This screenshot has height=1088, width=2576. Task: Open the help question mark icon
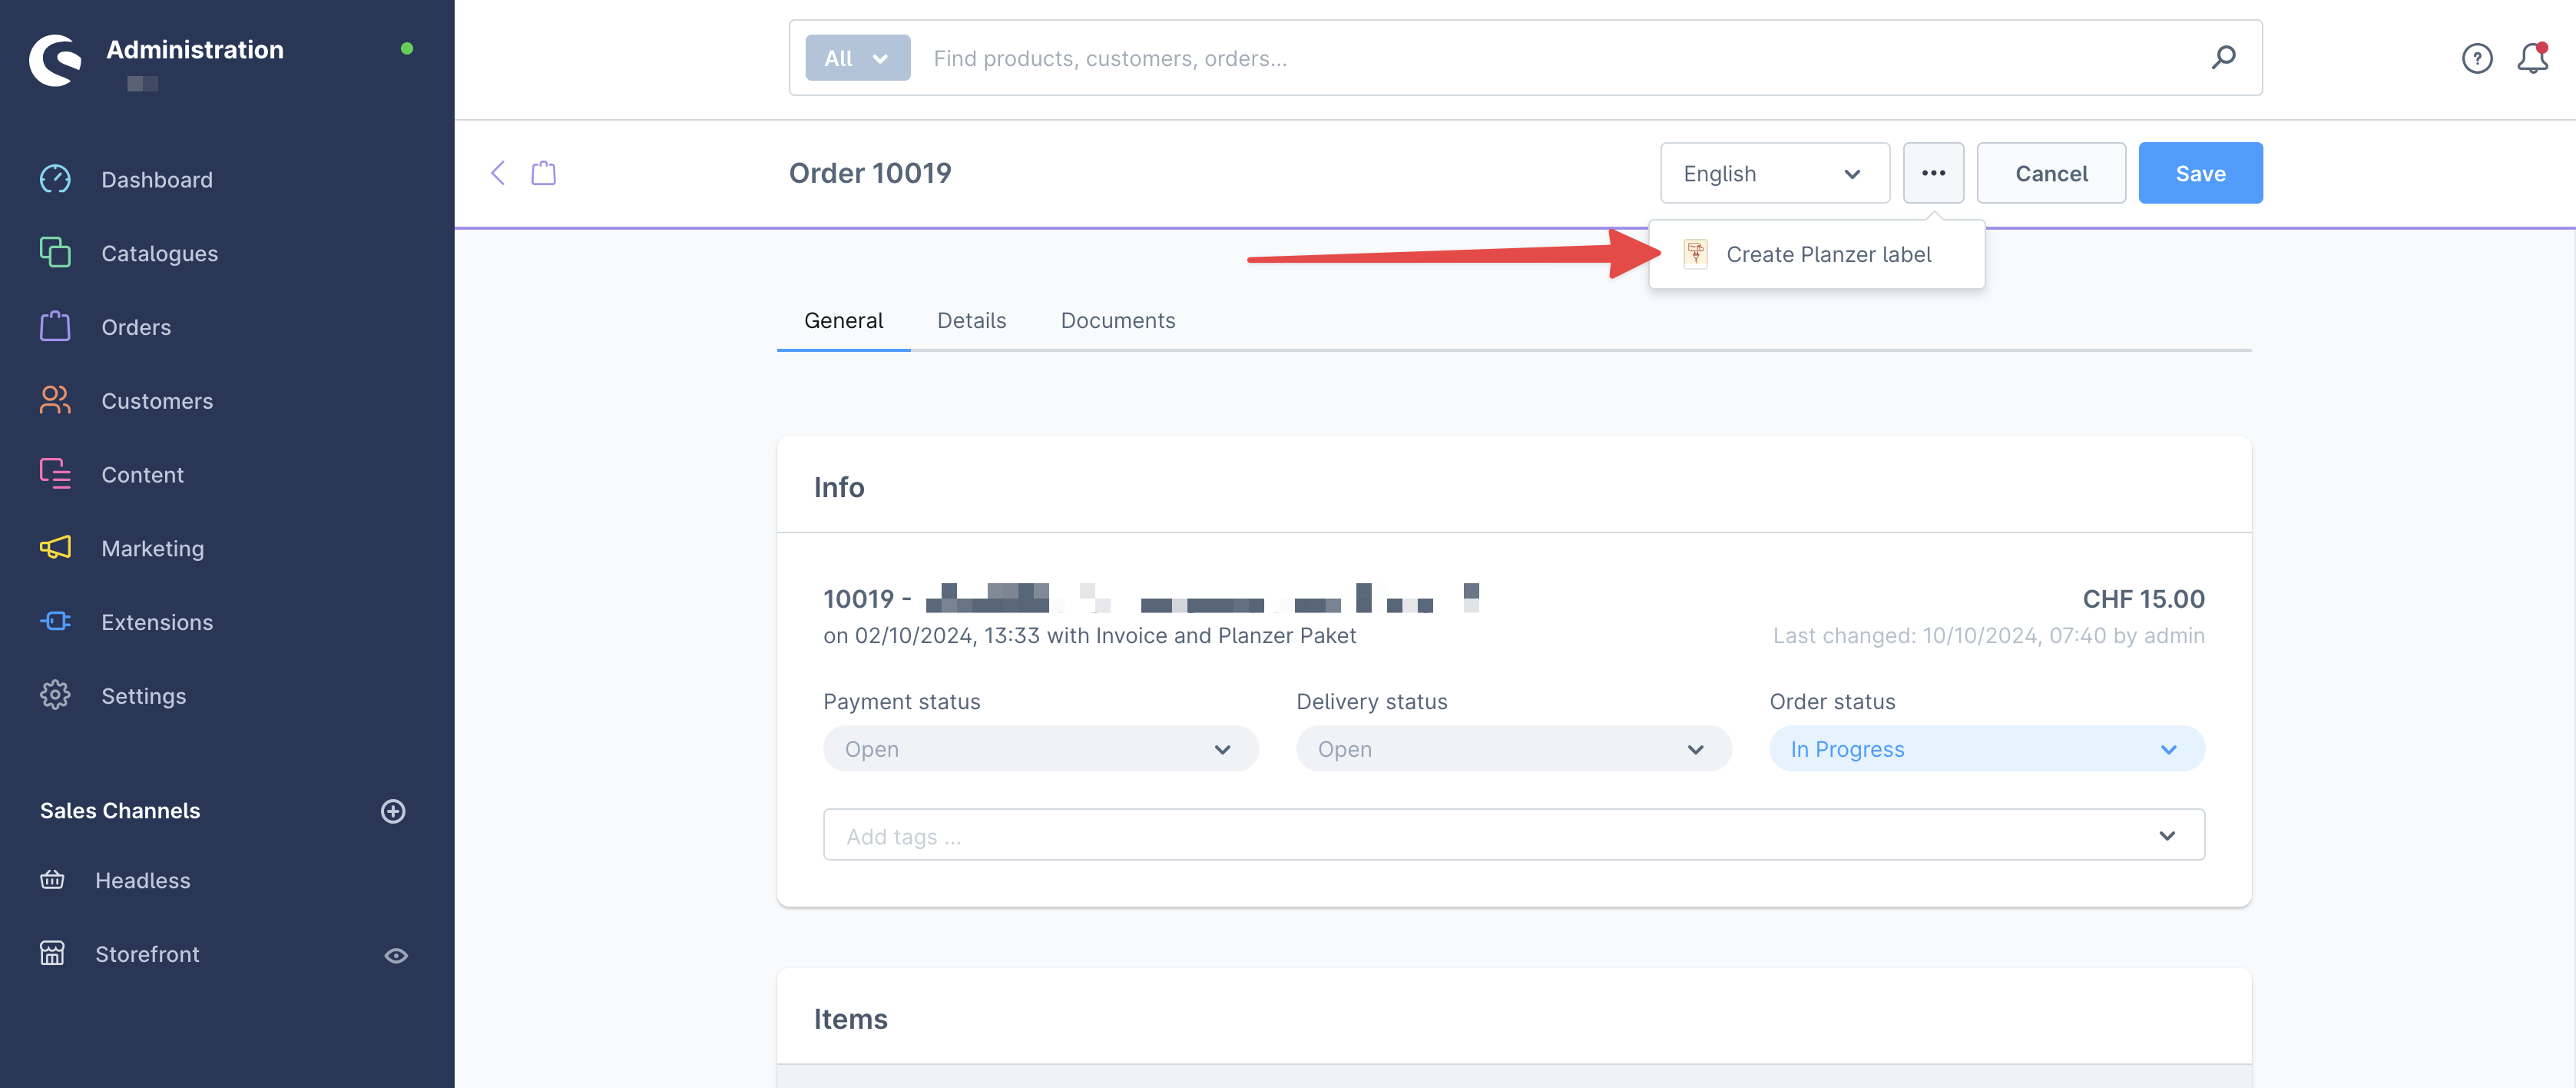(x=2476, y=59)
